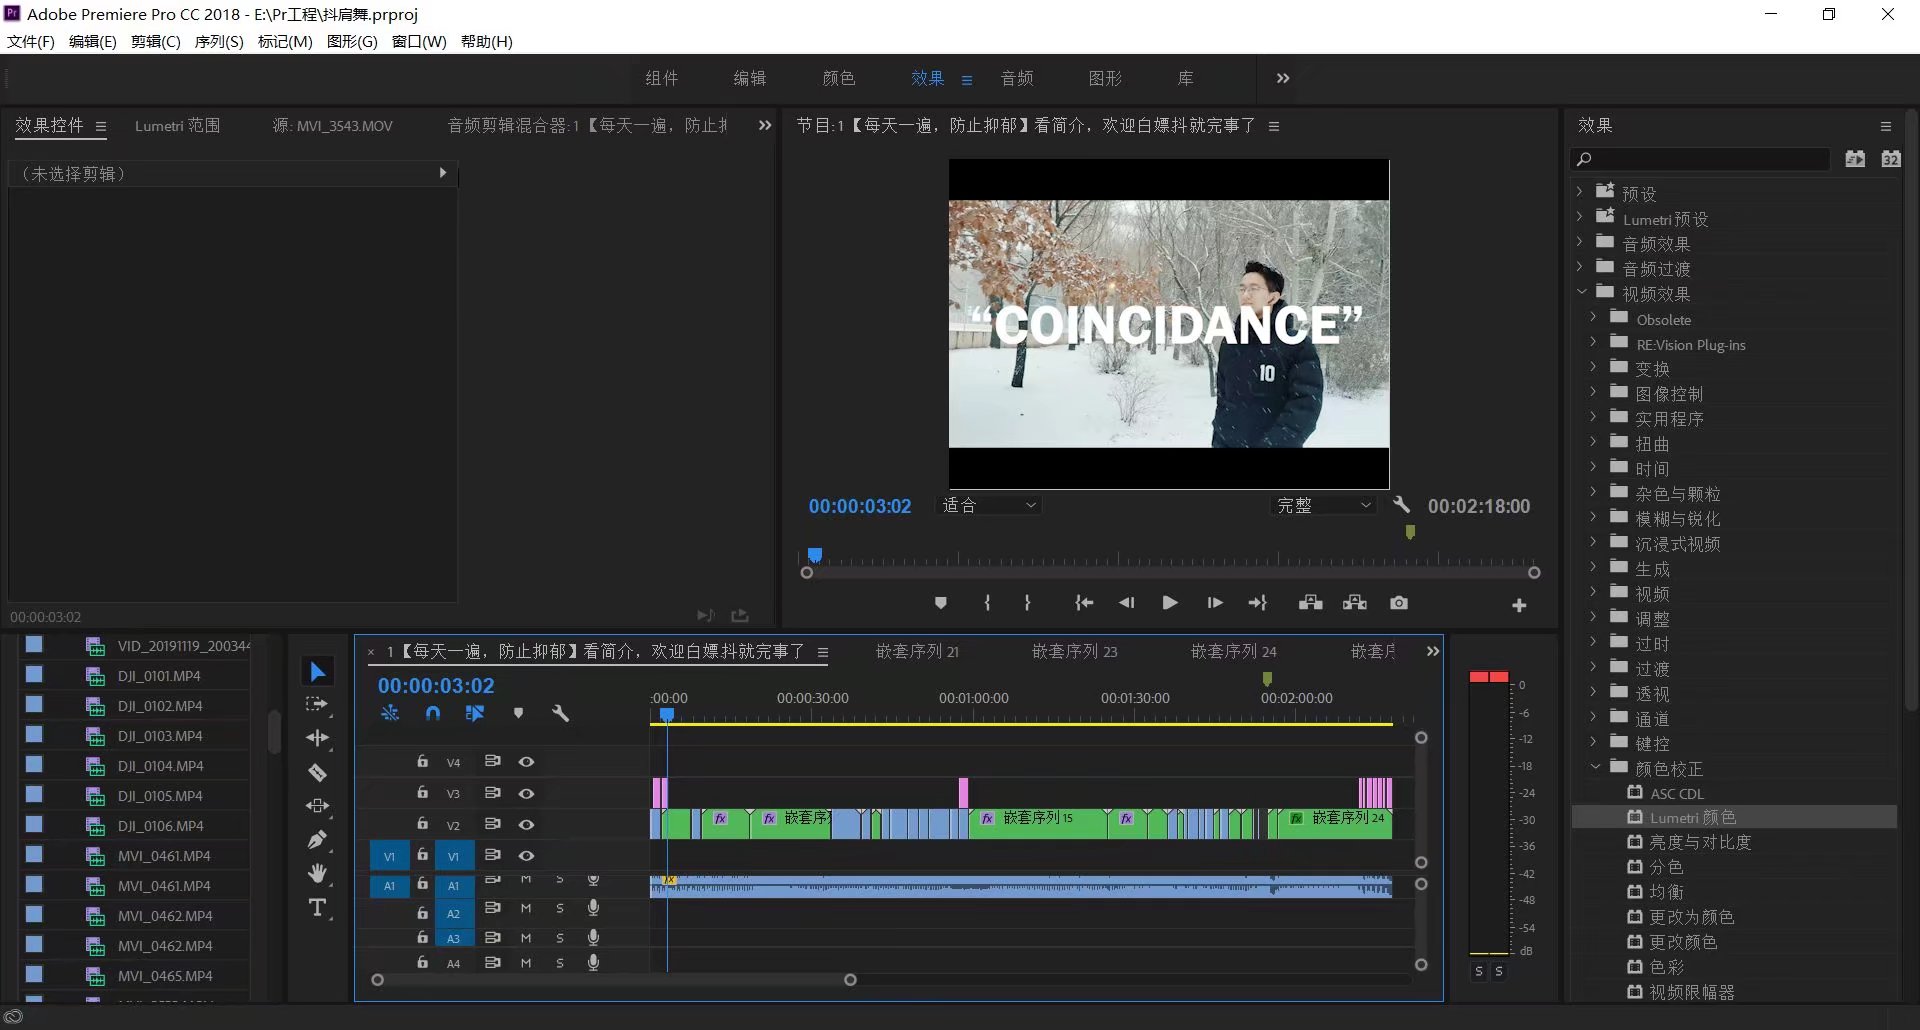Toggle nest-as-sequence insert icon in timeline
1920x1030 pixels.
(x=390, y=713)
